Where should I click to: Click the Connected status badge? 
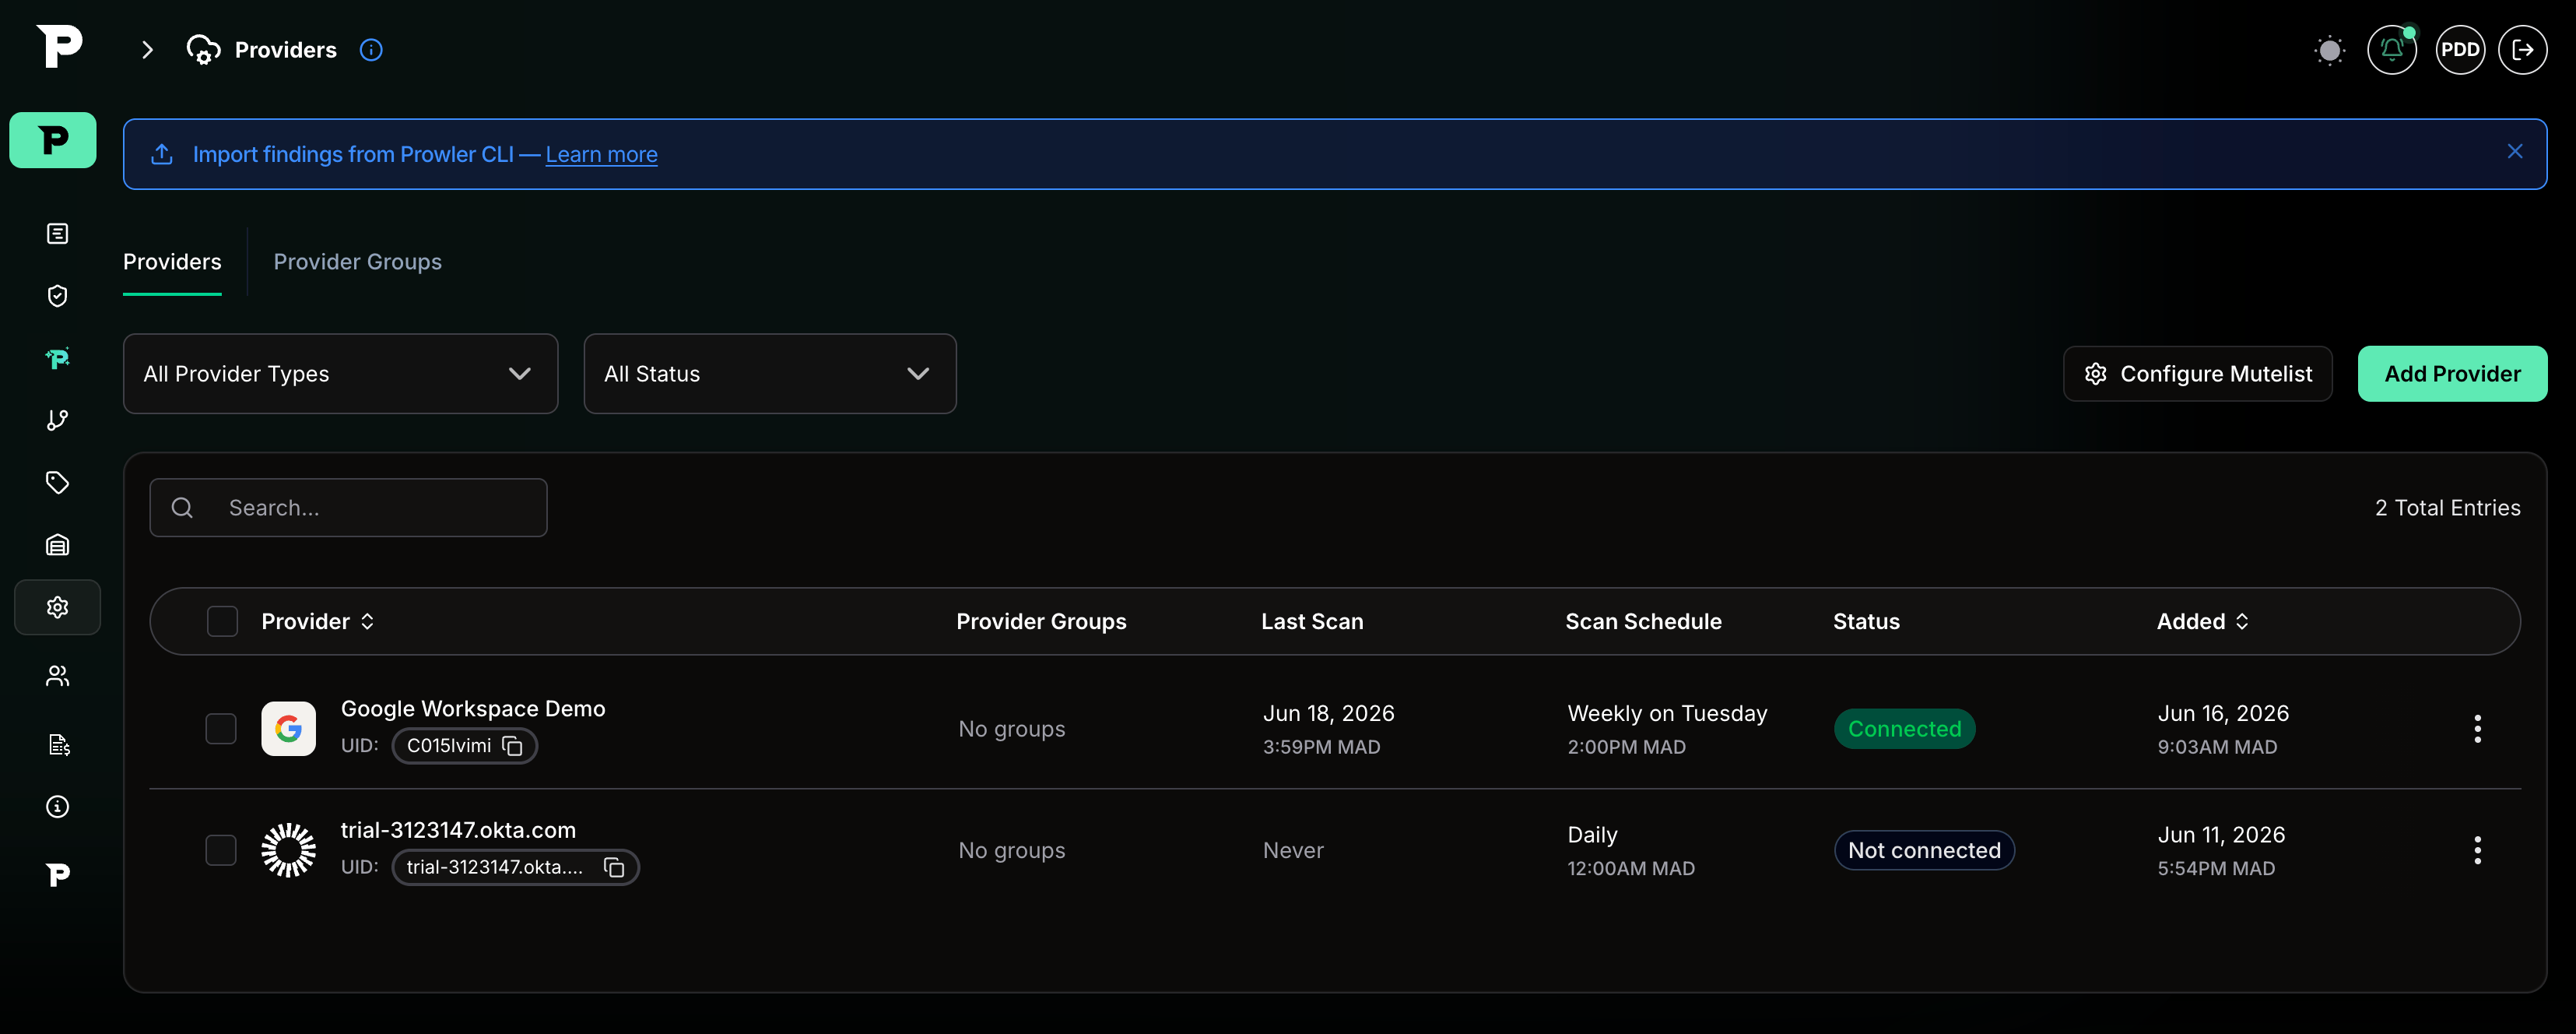1904,729
